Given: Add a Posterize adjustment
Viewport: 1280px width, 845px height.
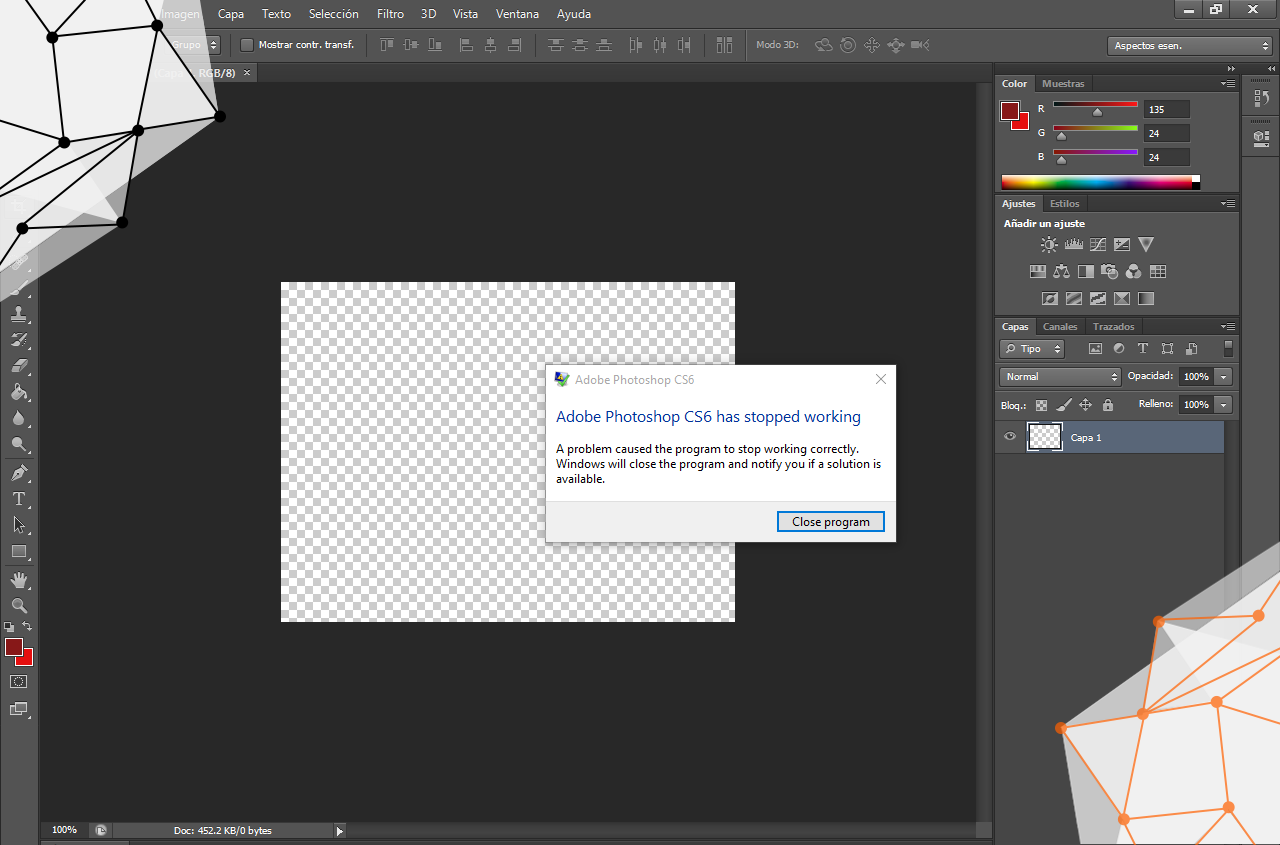Looking at the screenshot, I should point(1074,298).
